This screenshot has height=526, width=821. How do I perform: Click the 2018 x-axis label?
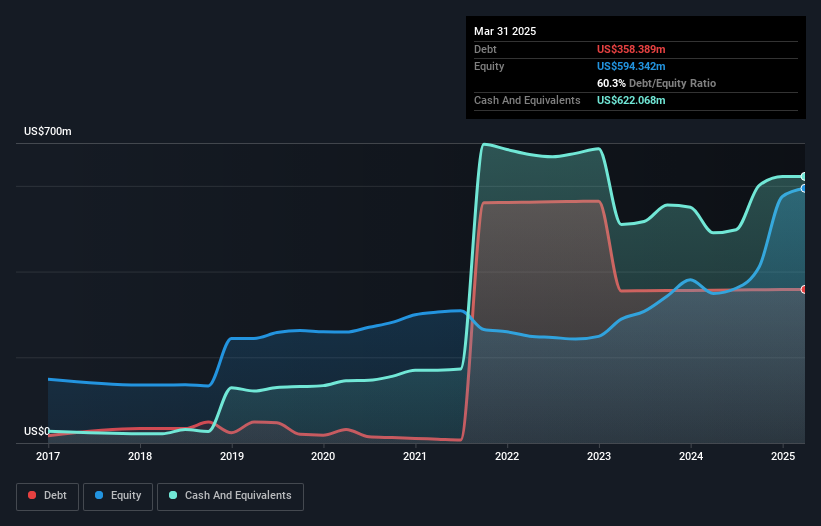(140, 456)
